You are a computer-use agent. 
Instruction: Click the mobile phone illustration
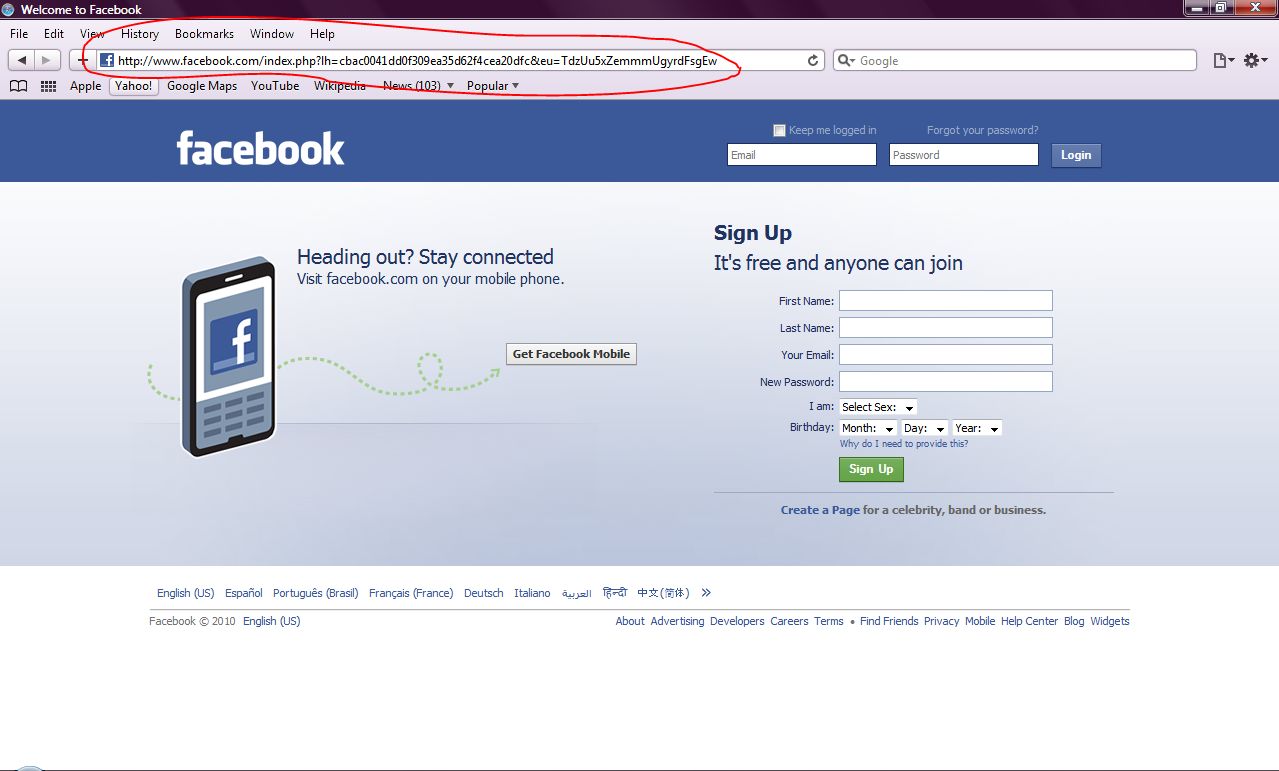(229, 357)
